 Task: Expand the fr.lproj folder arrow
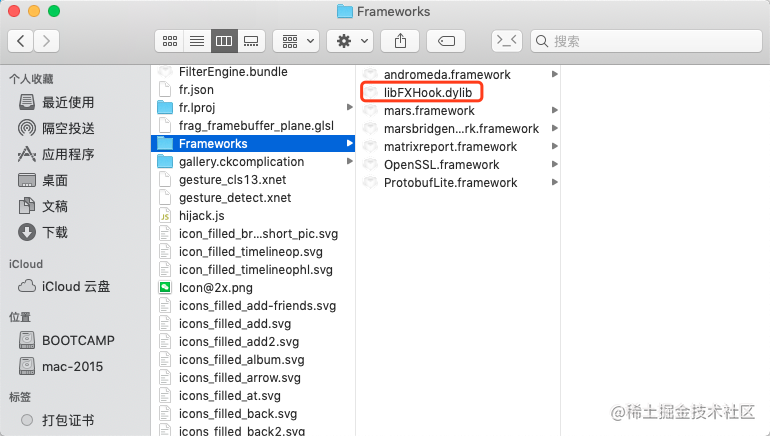tap(350, 107)
